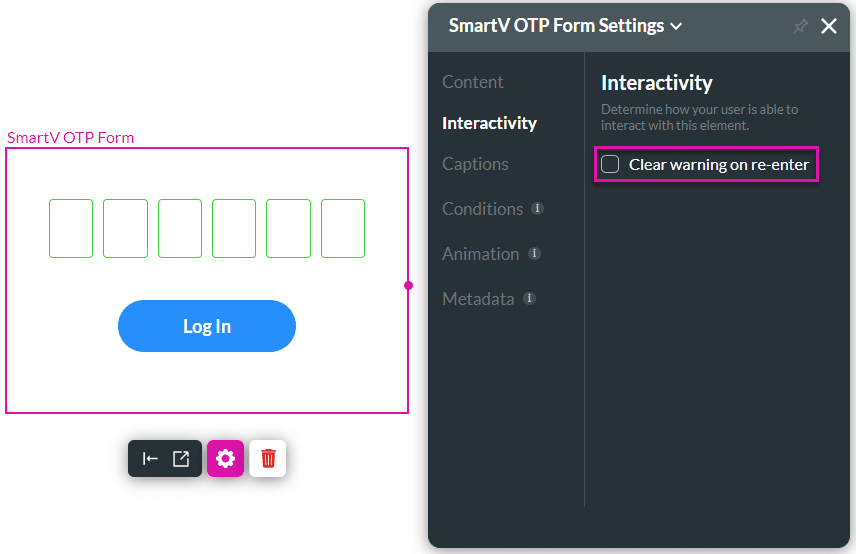Viewport: 856px width, 554px height.
Task: Open the Metadata tab
Action: coord(478,299)
